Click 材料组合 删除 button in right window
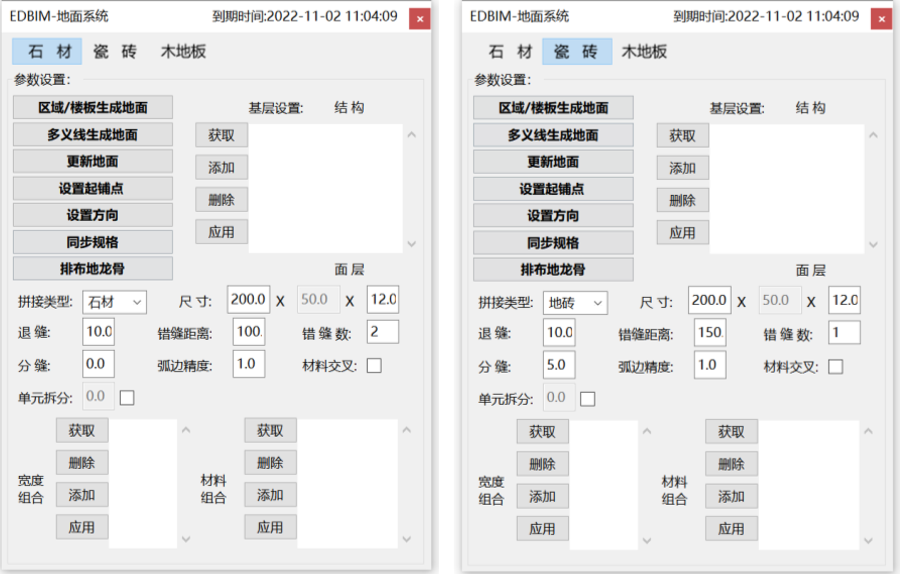 [731, 464]
